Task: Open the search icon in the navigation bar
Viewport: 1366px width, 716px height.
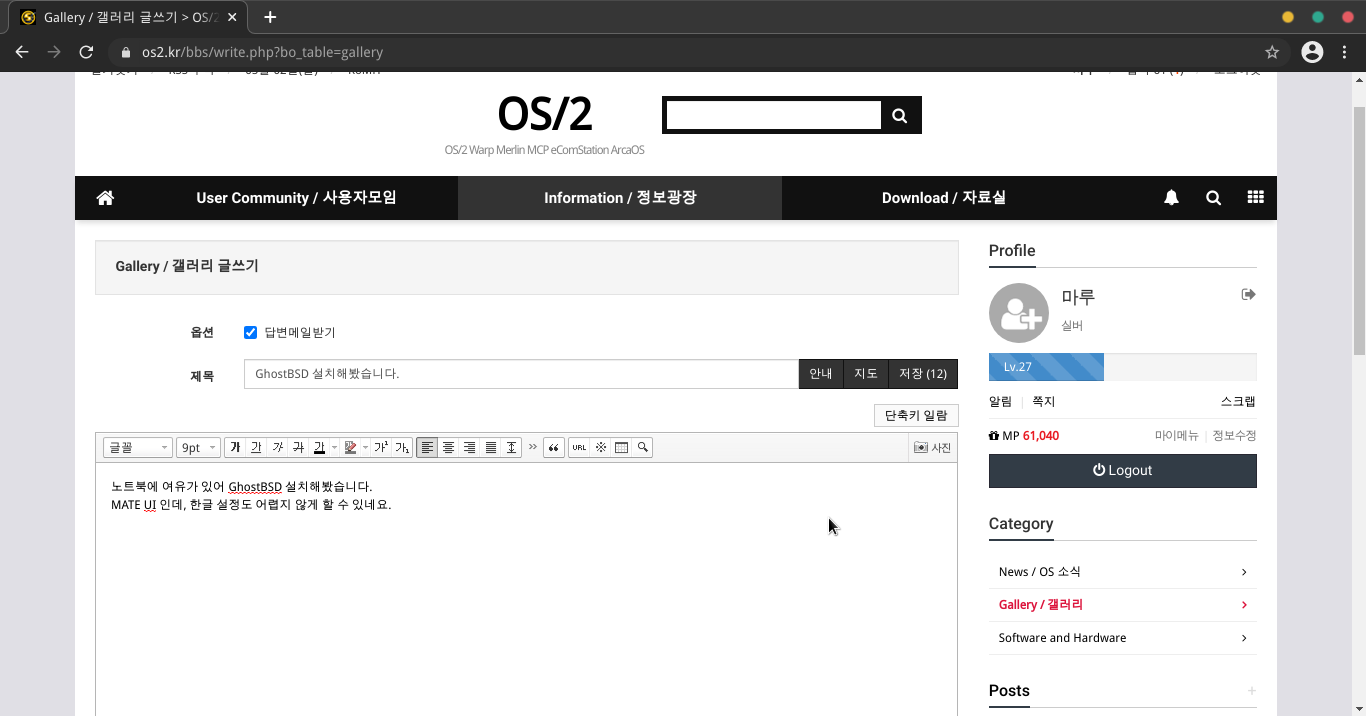Action: coord(1213,198)
